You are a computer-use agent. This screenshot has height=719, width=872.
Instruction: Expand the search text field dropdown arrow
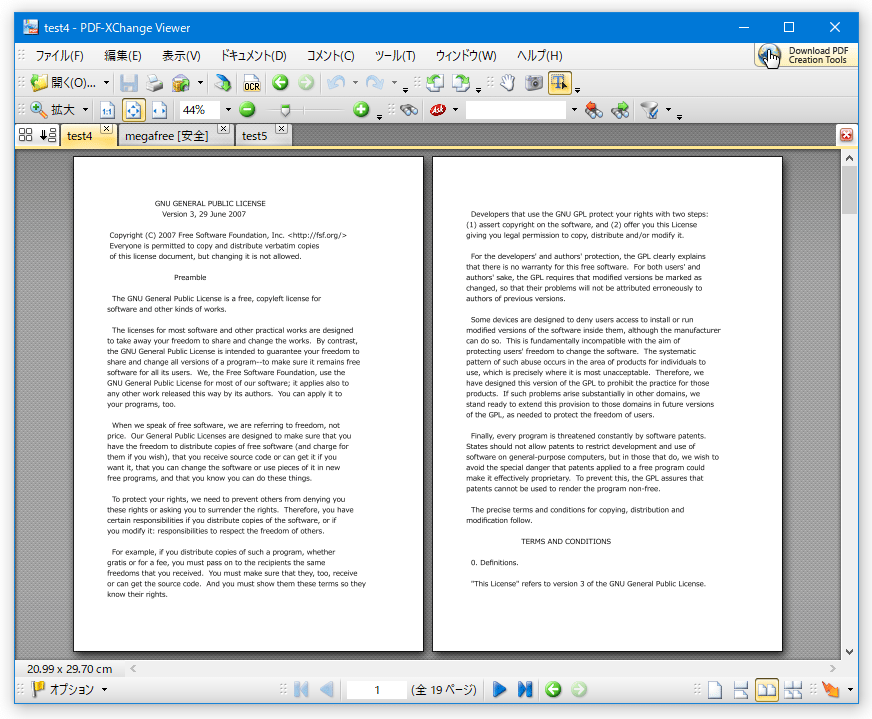click(x=574, y=110)
